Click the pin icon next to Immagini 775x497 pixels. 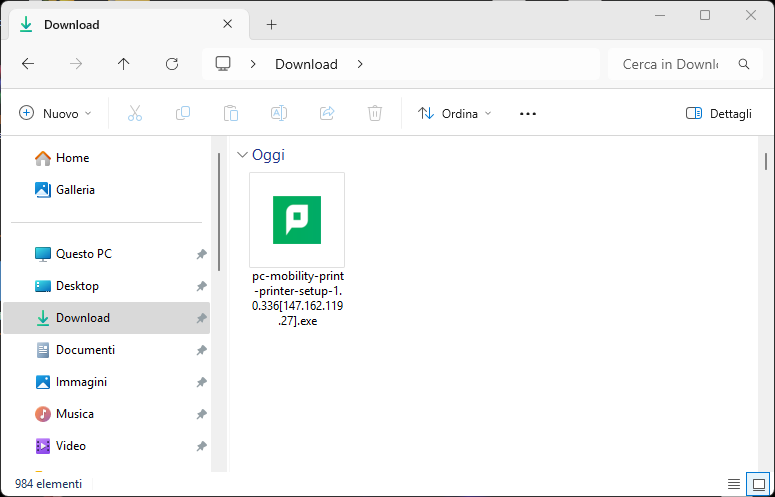tap(201, 382)
